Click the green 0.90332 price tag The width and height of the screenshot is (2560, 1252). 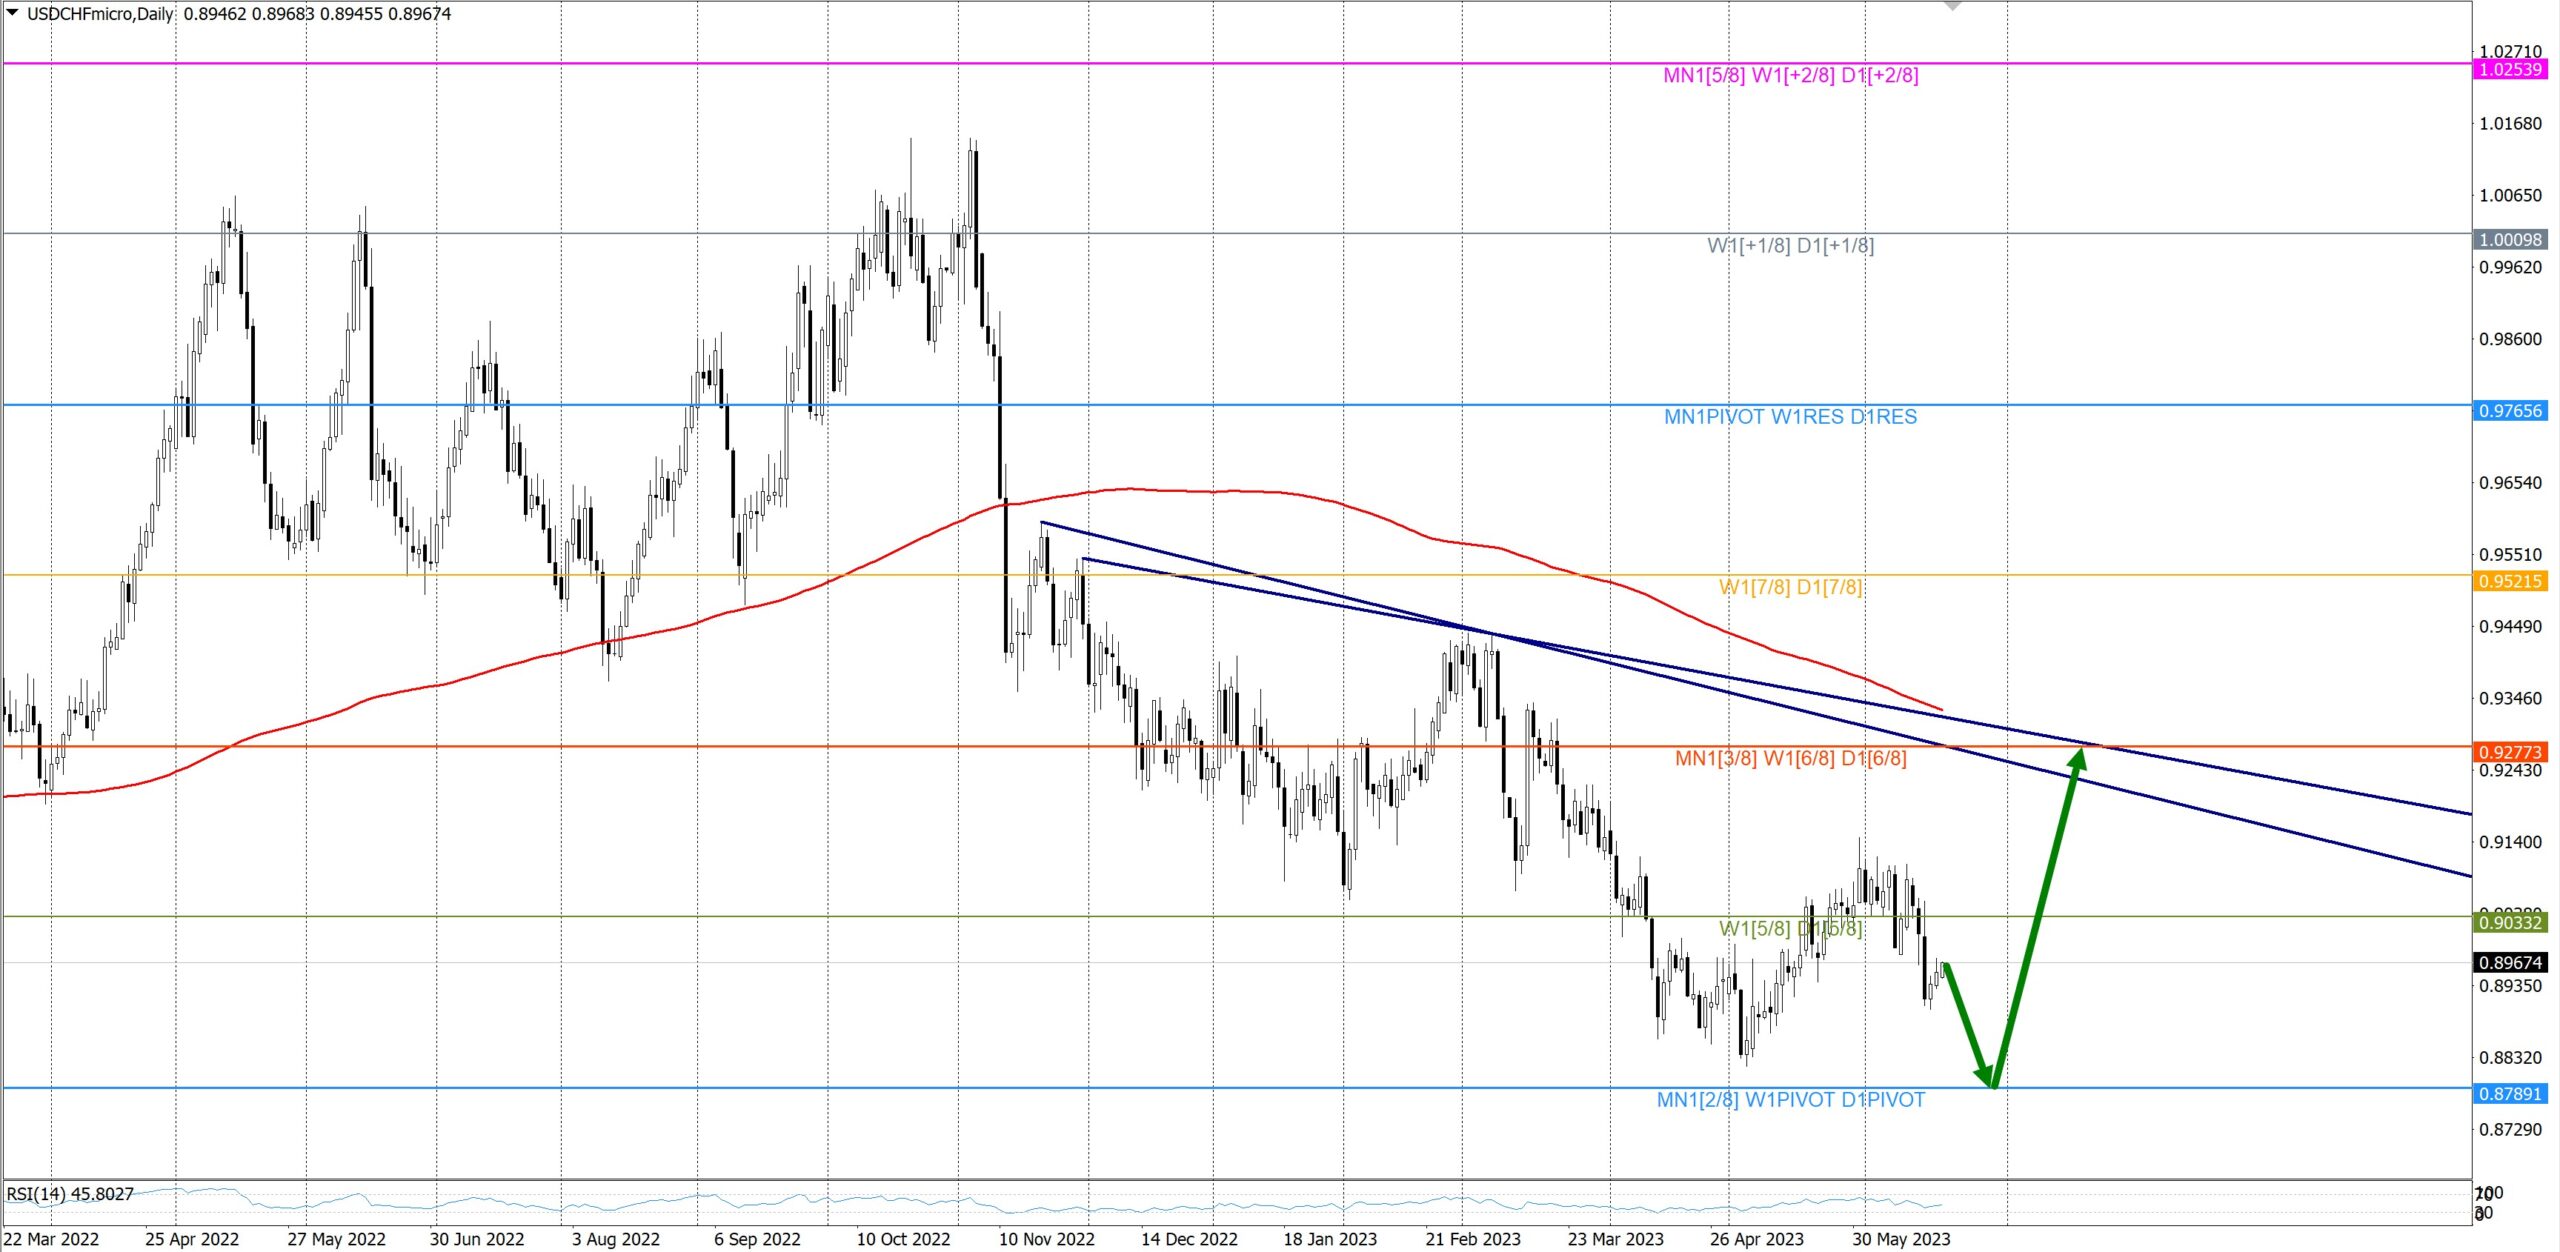point(2510,923)
